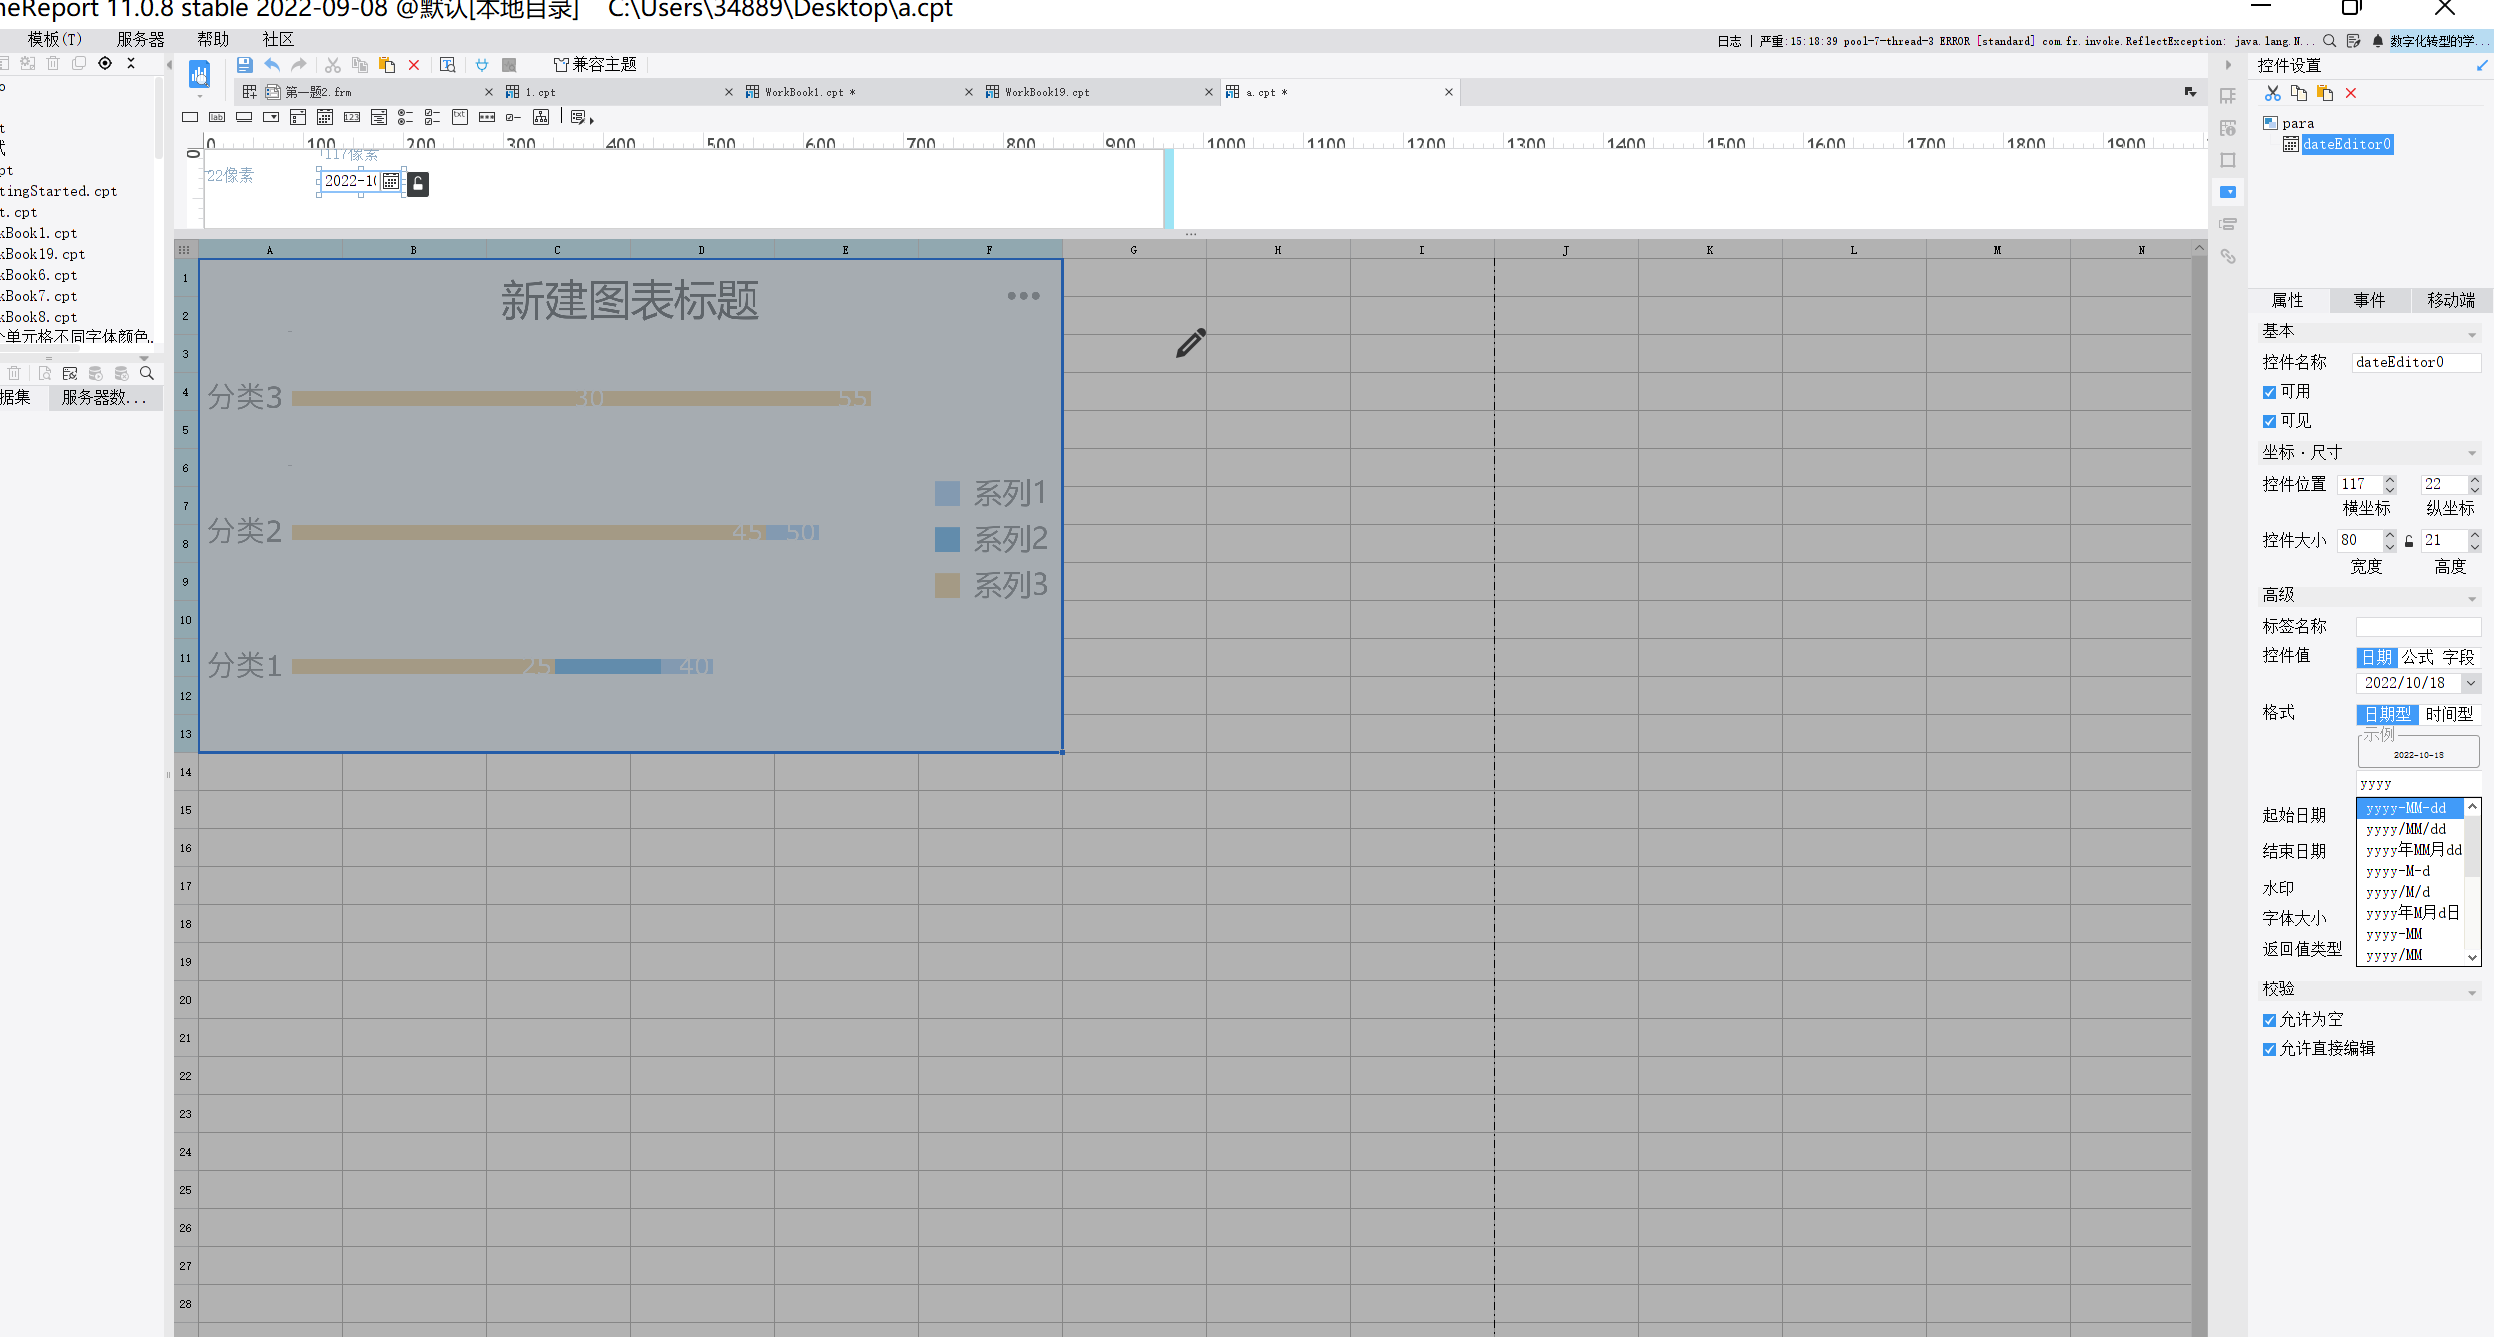
Task: Insert a dropdown combo box widget
Action: point(271,117)
